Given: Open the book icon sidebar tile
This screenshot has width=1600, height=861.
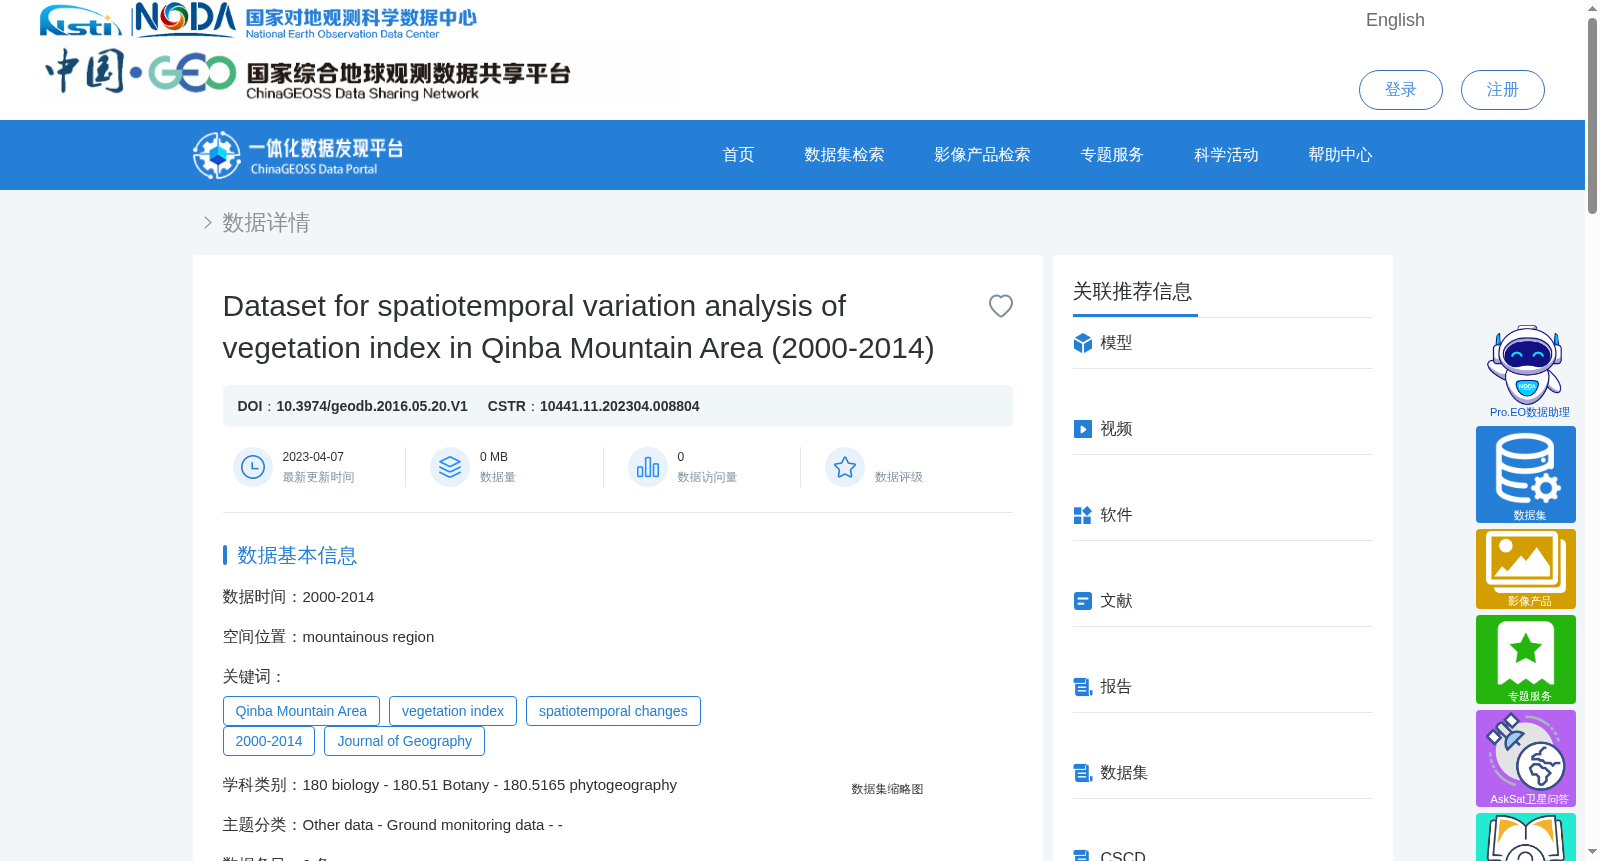Looking at the screenshot, I should click(x=1526, y=837).
